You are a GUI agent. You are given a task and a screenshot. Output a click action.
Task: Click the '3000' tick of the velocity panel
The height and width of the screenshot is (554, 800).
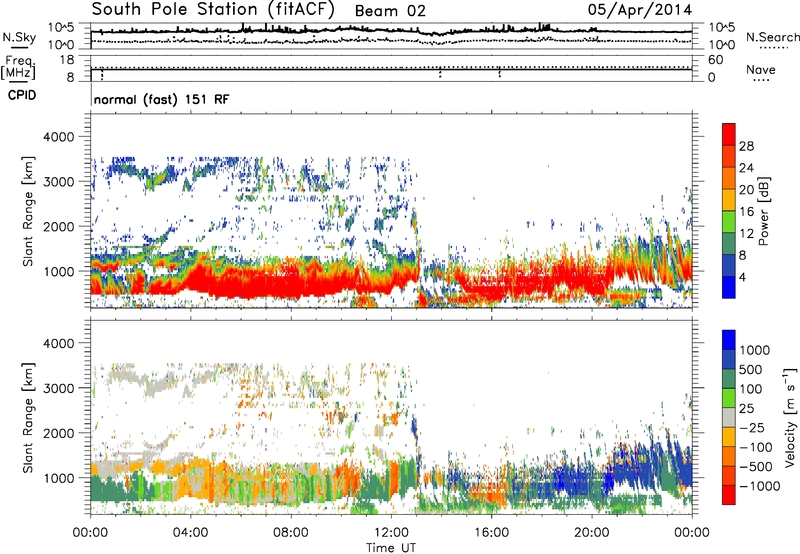(58, 388)
